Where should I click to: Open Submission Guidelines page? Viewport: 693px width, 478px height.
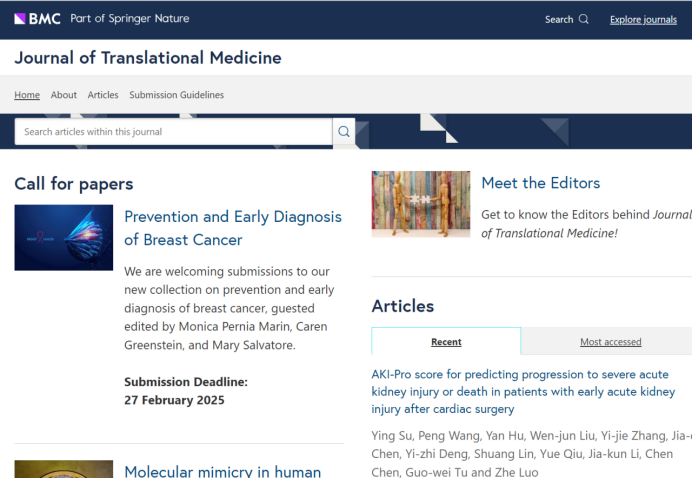pyautogui.click(x=176, y=95)
